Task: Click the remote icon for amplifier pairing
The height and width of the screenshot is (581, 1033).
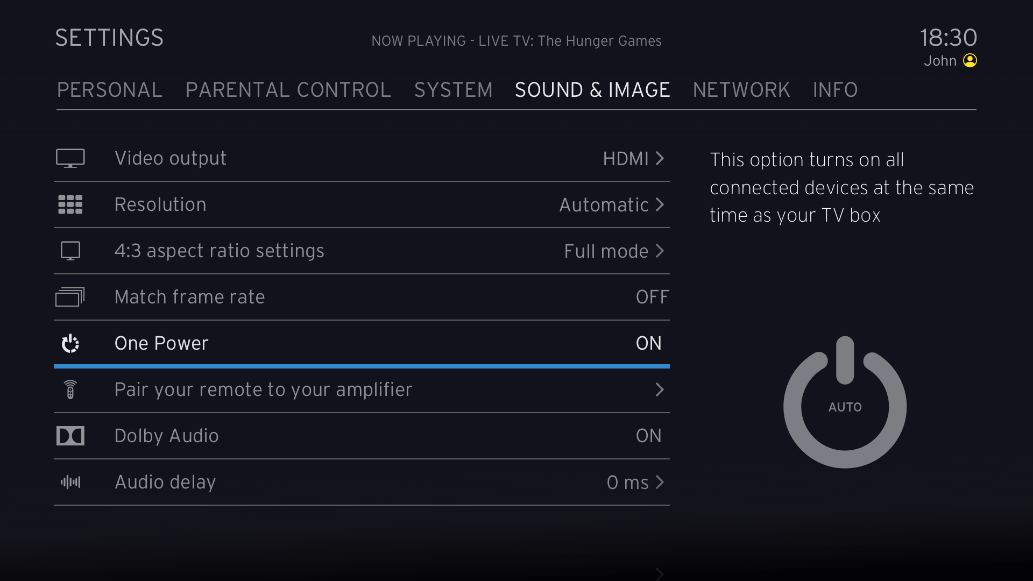Action: [x=70, y=390]
